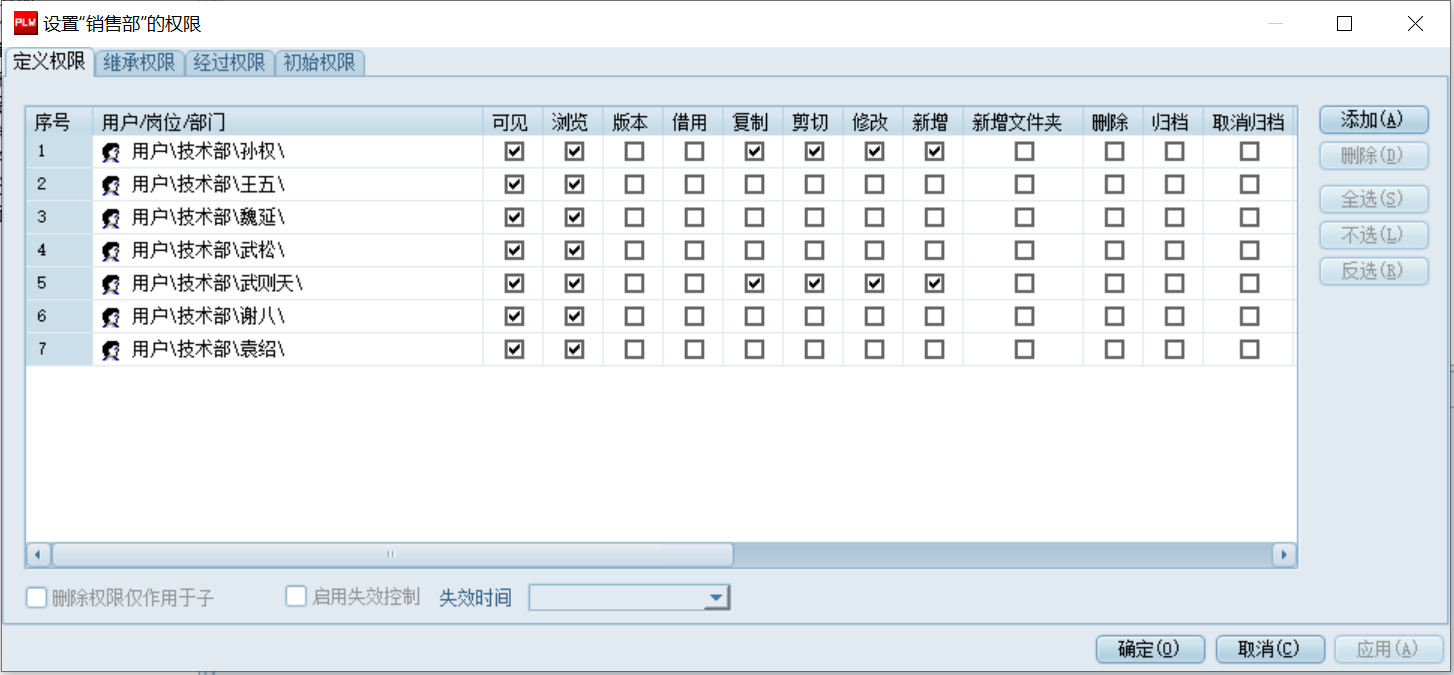Check 删除权限仅作用于子 option
This screenshot has width=1454, height=675.
37,598
